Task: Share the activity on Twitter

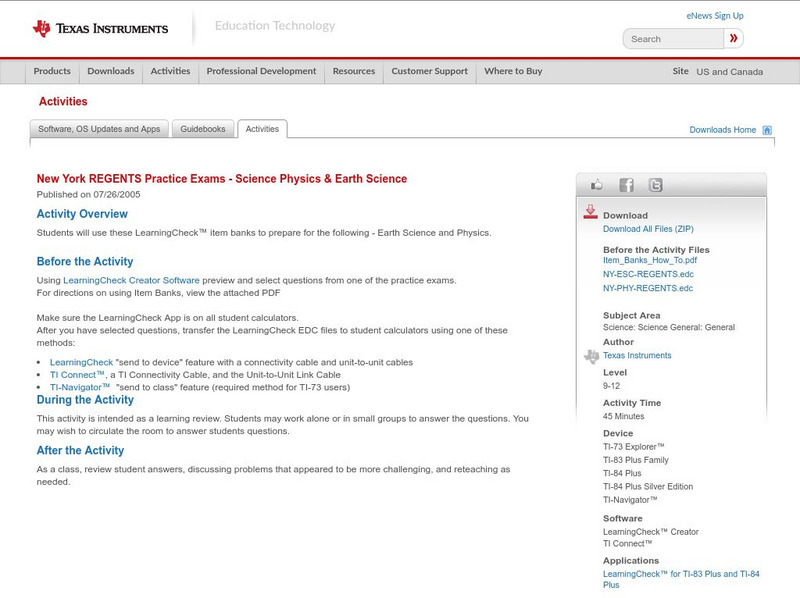Action: coord(656,184)
